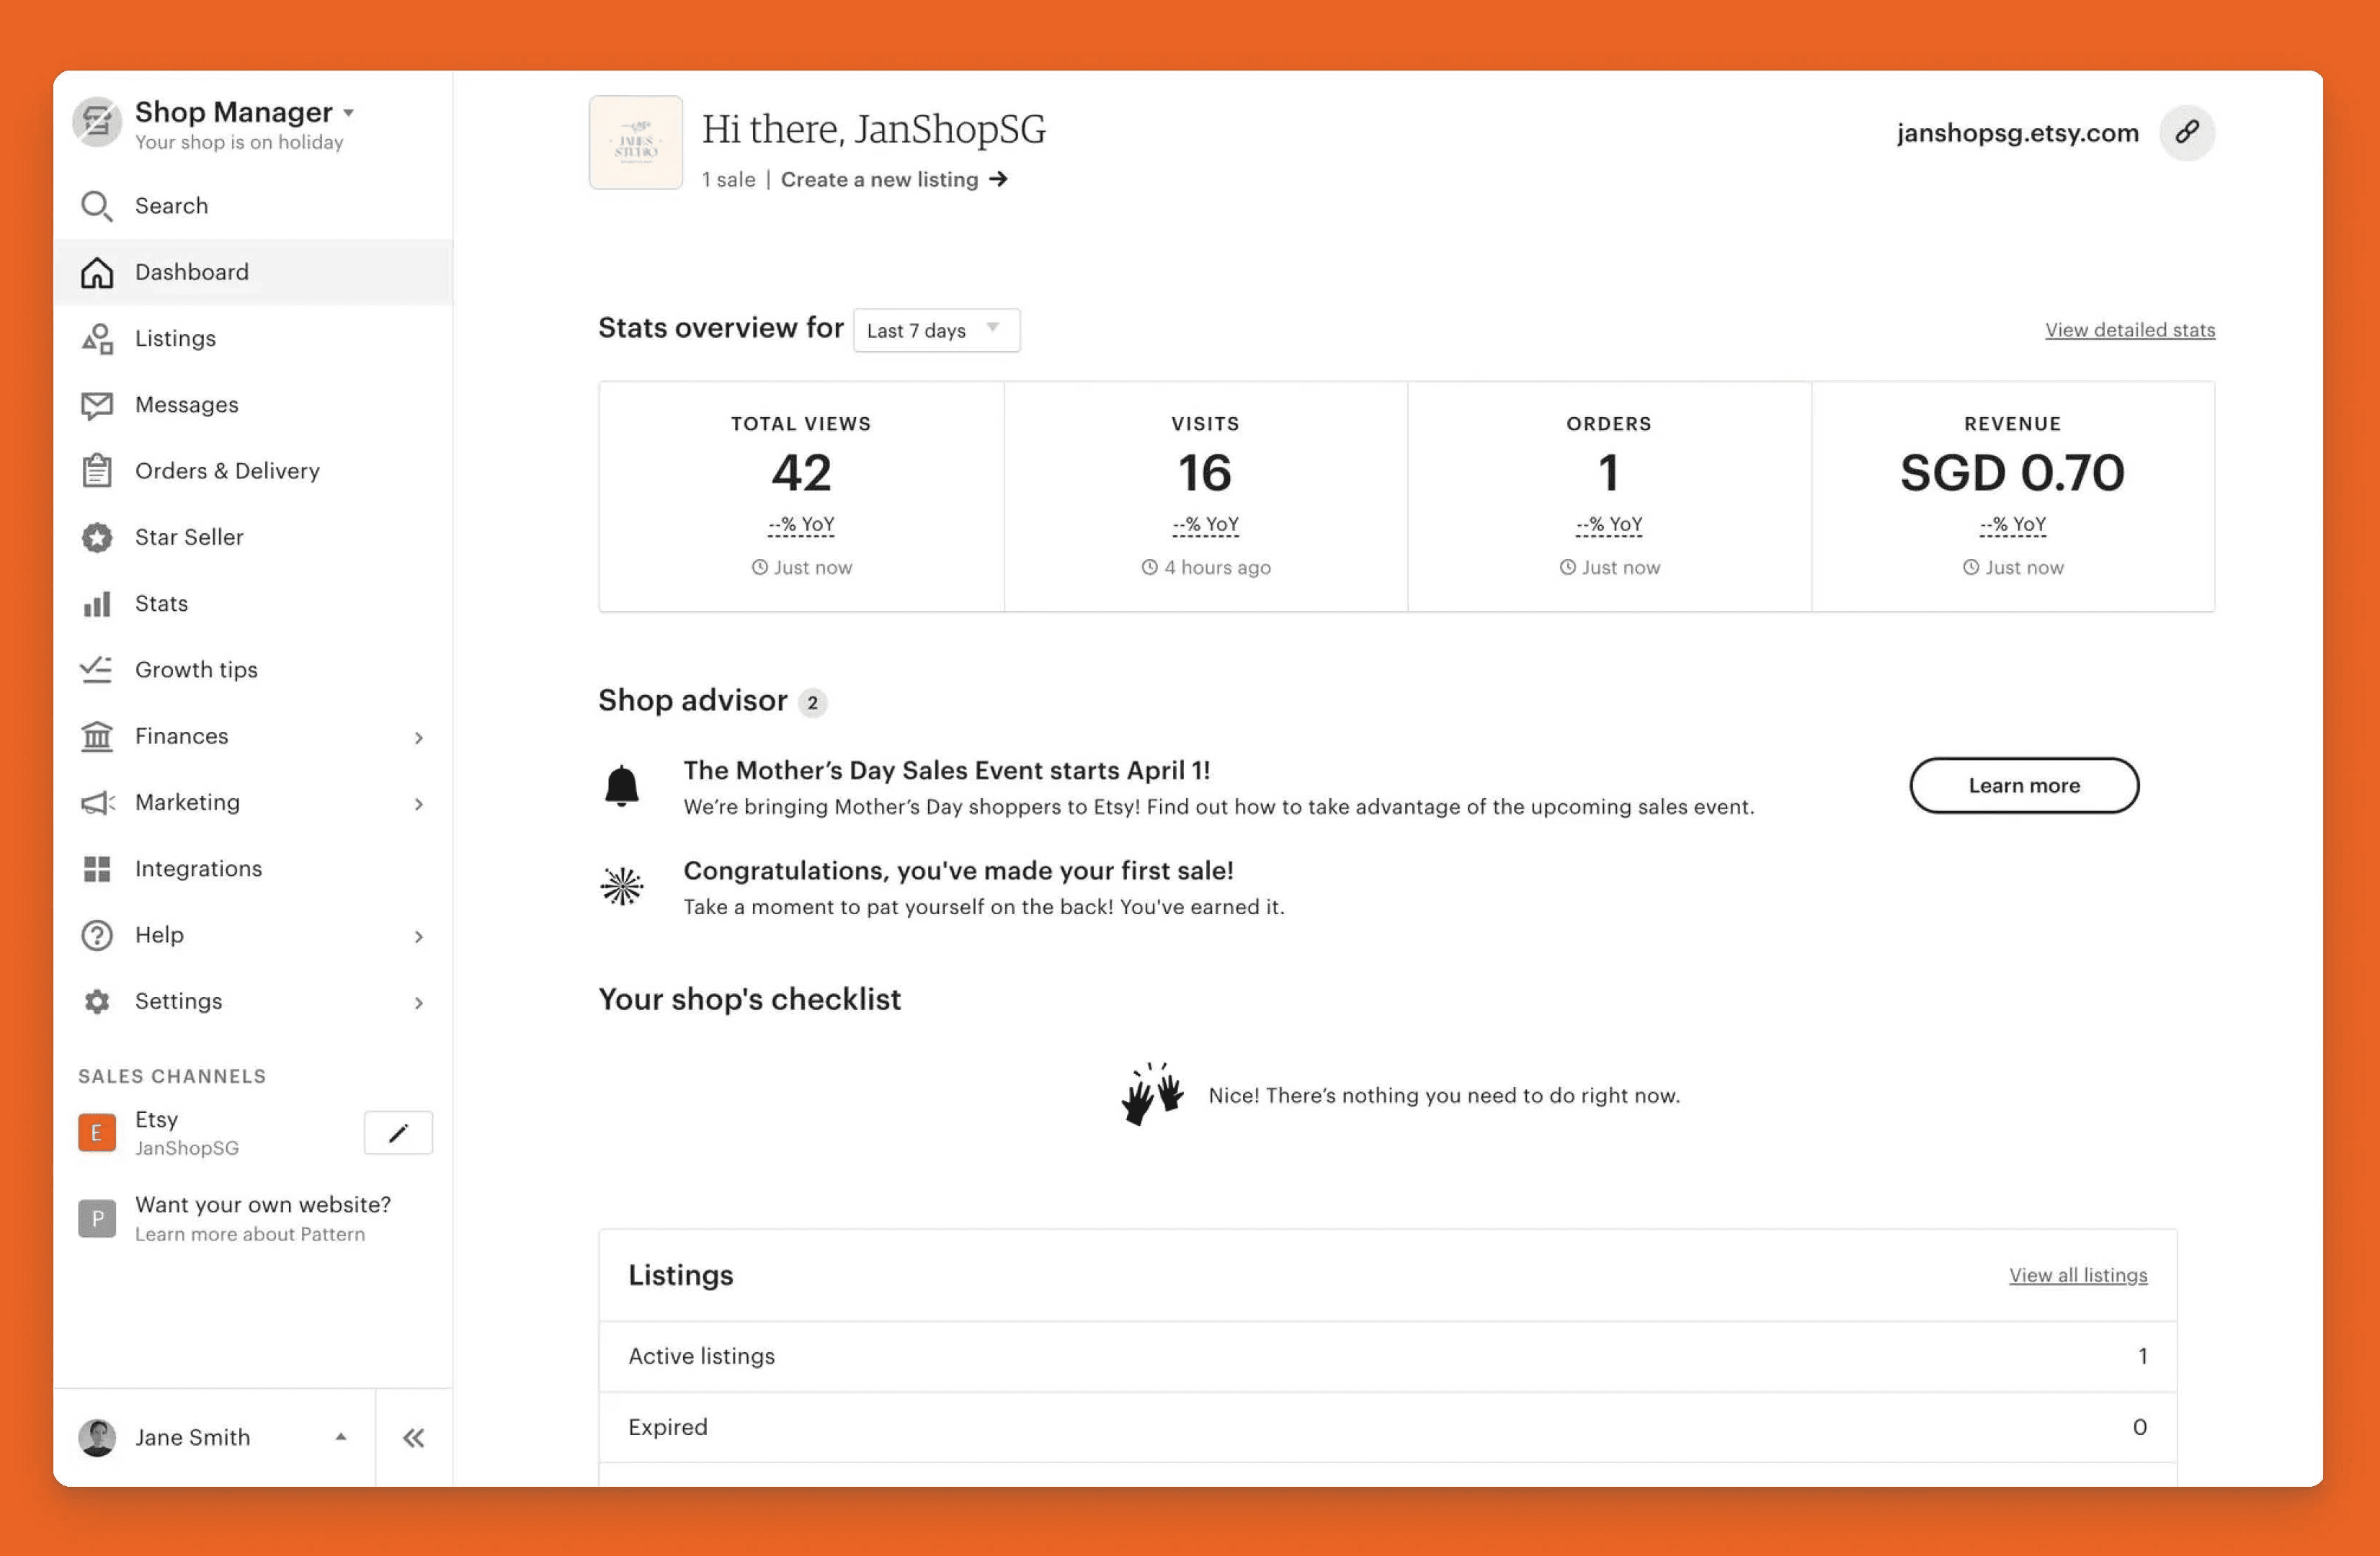The height and width of the screenshot is (1556, 2380).
Task: Open View detailed stats link
Action: tap(2129, 330)
